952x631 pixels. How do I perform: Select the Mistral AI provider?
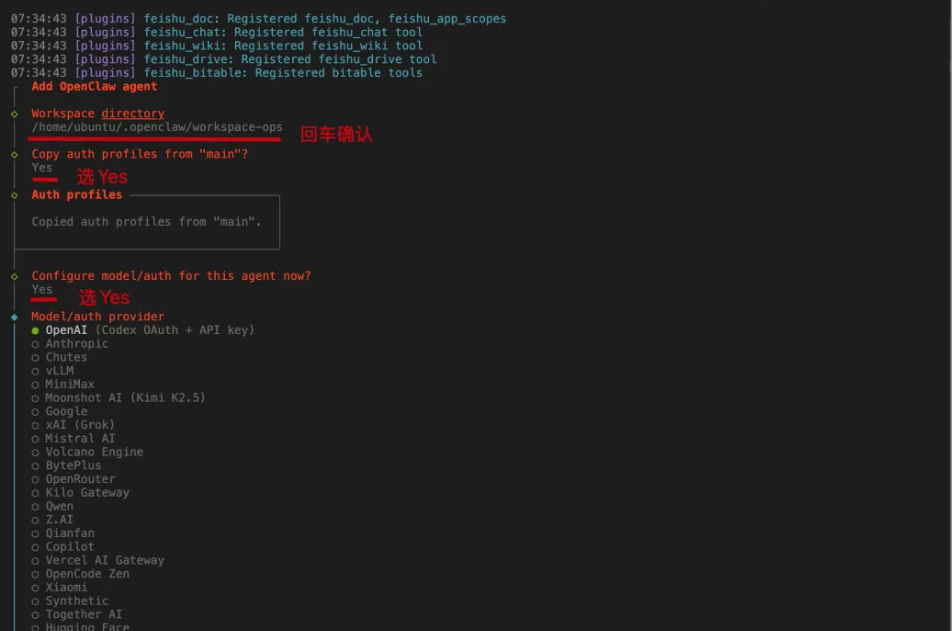73,438
